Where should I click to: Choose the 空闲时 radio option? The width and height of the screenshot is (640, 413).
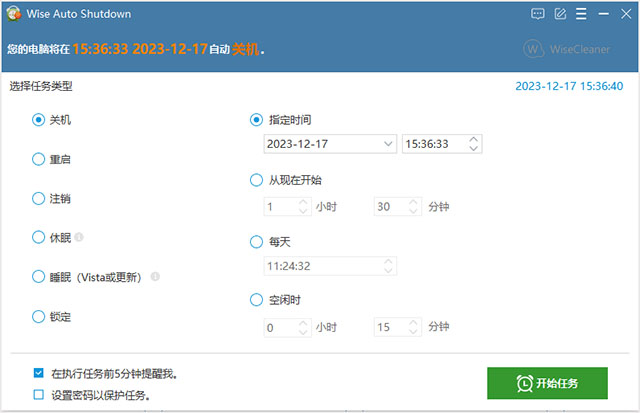256,300
